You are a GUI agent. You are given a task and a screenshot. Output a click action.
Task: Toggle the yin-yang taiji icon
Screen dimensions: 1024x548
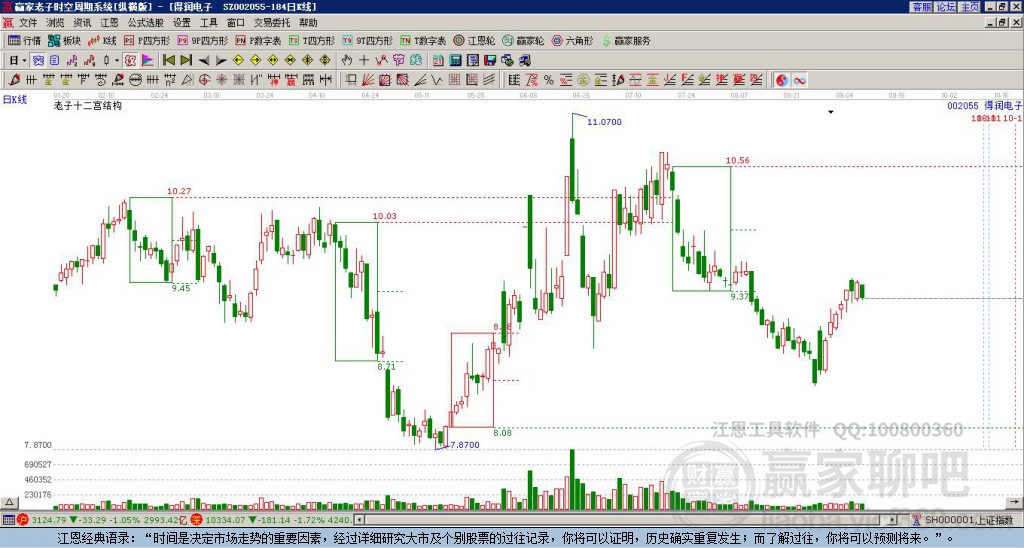pos(782,80)
